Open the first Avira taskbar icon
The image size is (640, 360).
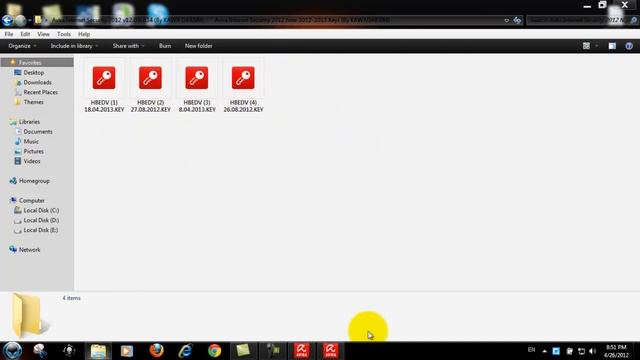click(x=302, y=351)
